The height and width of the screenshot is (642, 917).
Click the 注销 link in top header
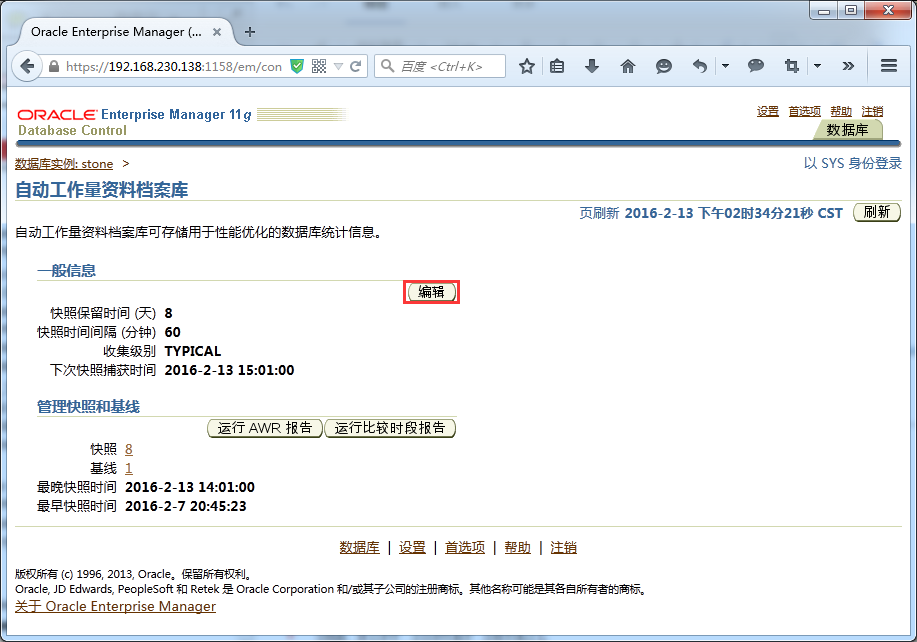click(872, 111)
